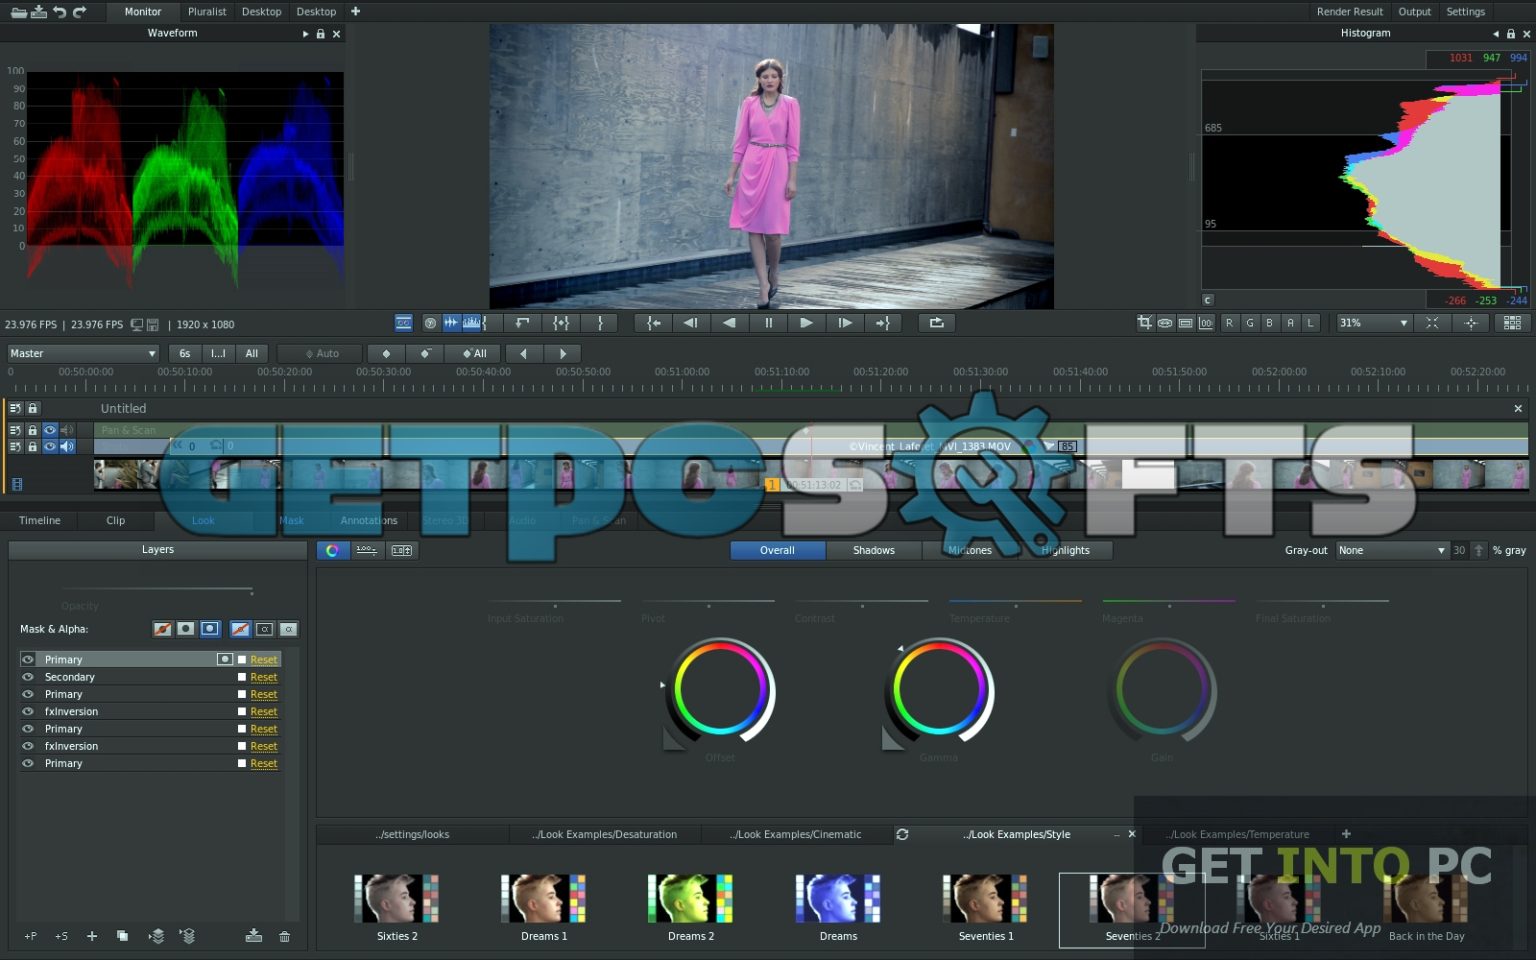Open the clip name dropdown arrow on timeline
The height and width of the screenshot is (960, 1536).
[1049, 446]
